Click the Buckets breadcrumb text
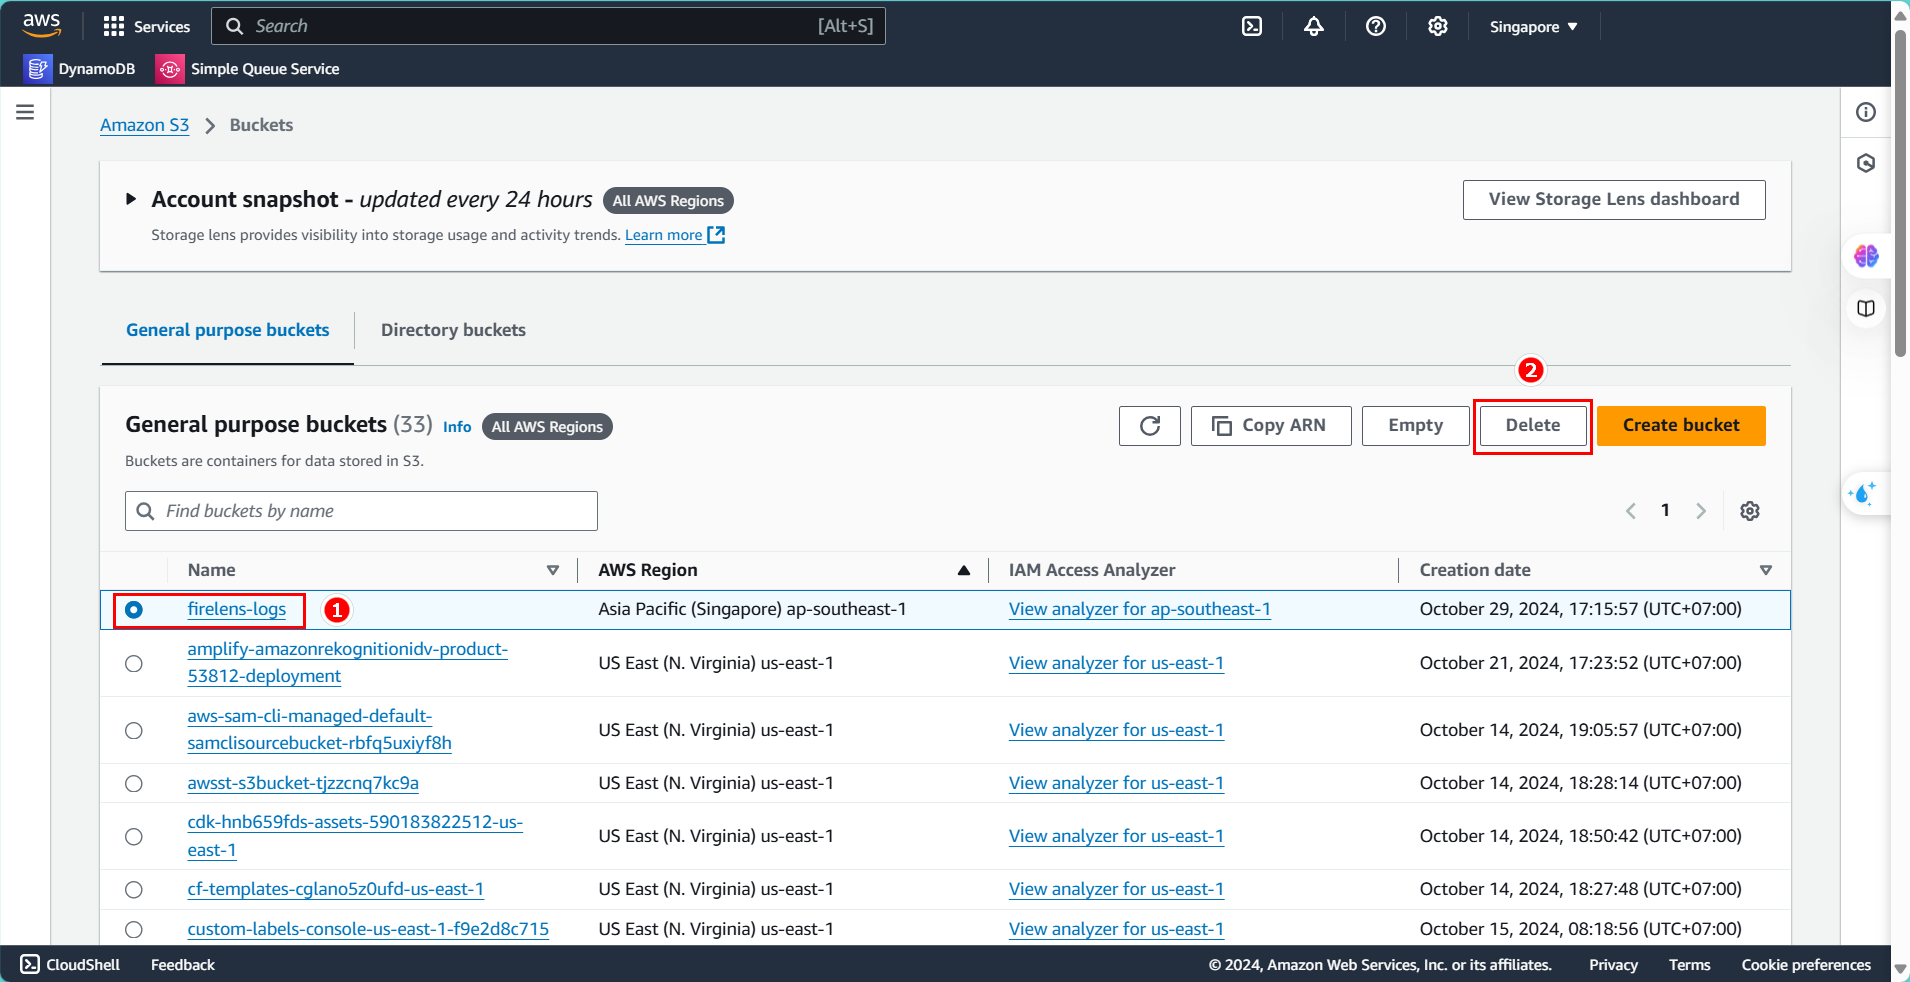Viewport: 1910px width, 982px height. pyautogui.click(x=261, y=125)
